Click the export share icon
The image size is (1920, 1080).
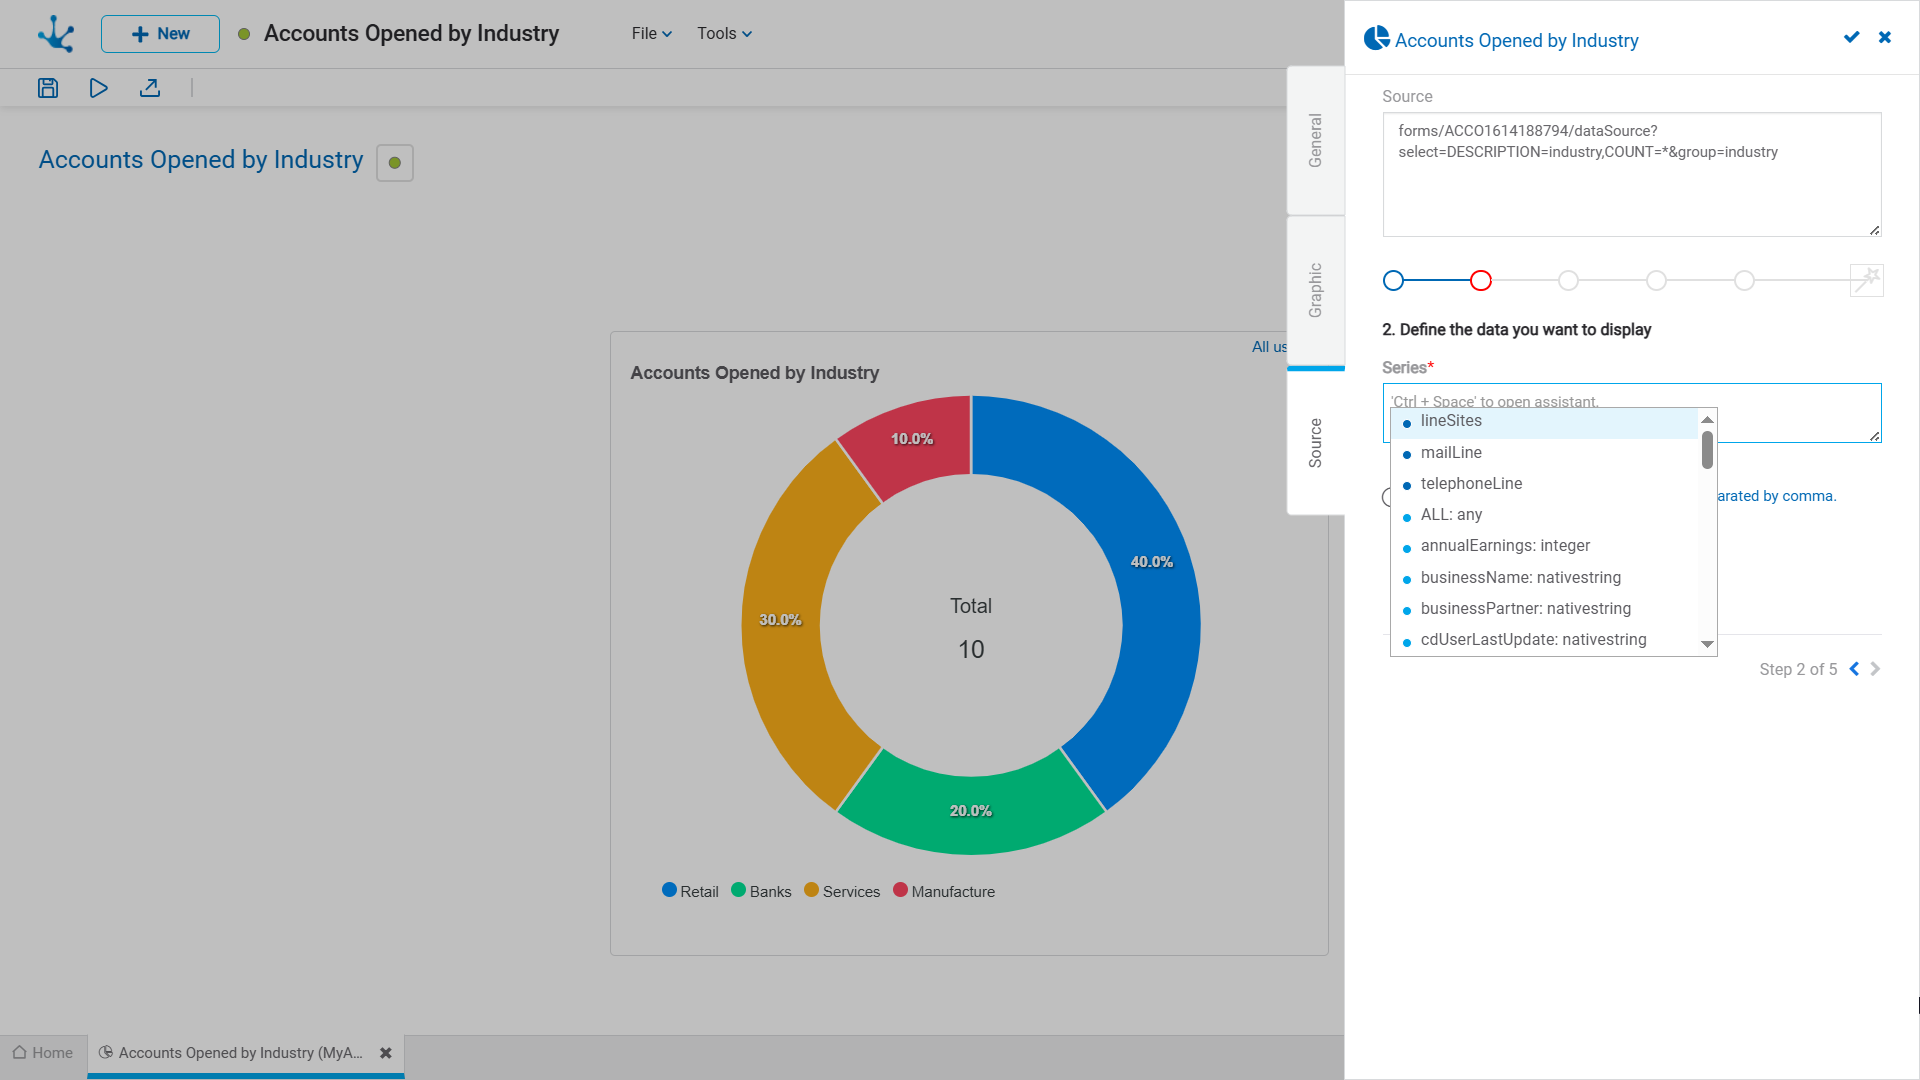click(x=150, y=88)
